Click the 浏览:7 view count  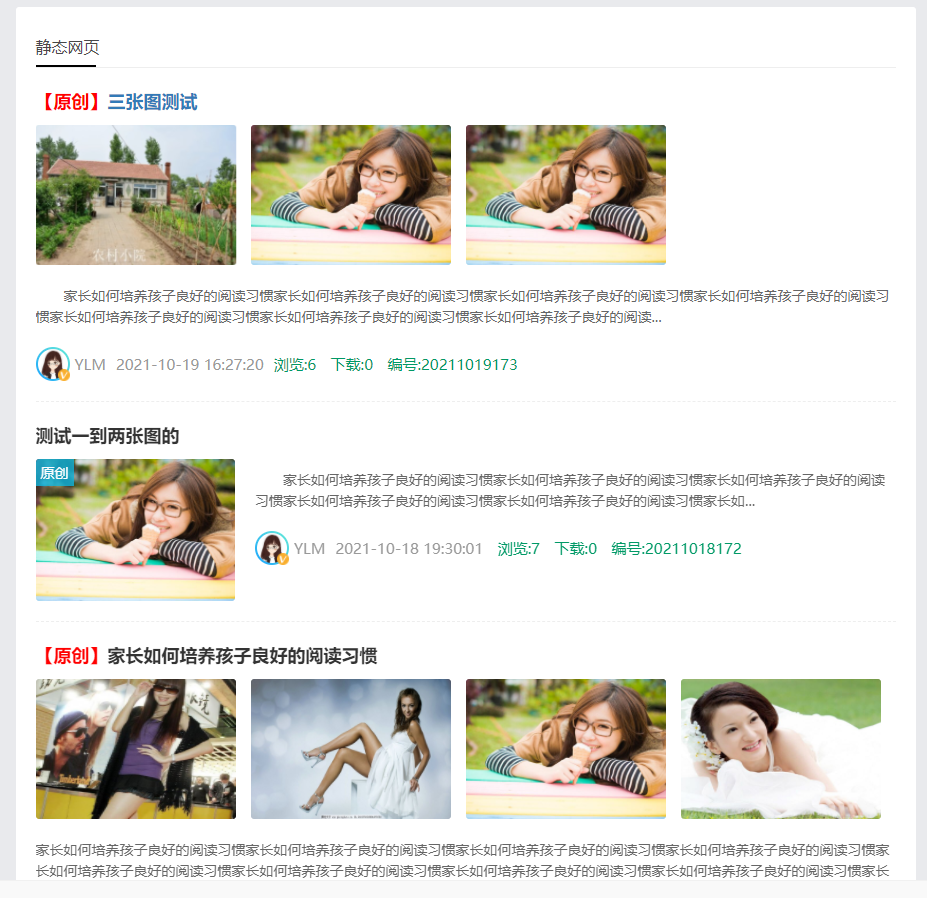tap(518, 549)
